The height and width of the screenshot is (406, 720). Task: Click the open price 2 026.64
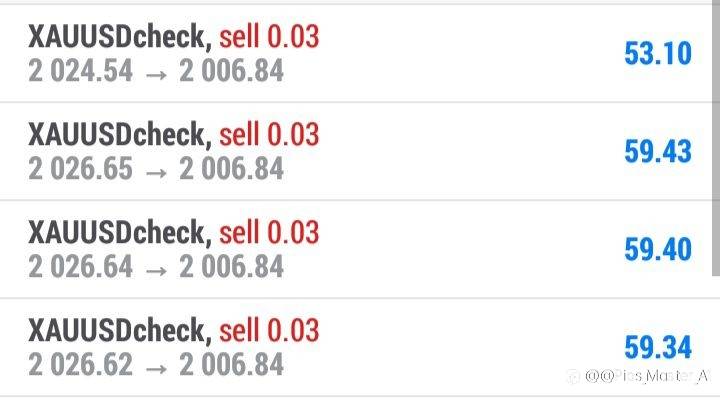80,266
